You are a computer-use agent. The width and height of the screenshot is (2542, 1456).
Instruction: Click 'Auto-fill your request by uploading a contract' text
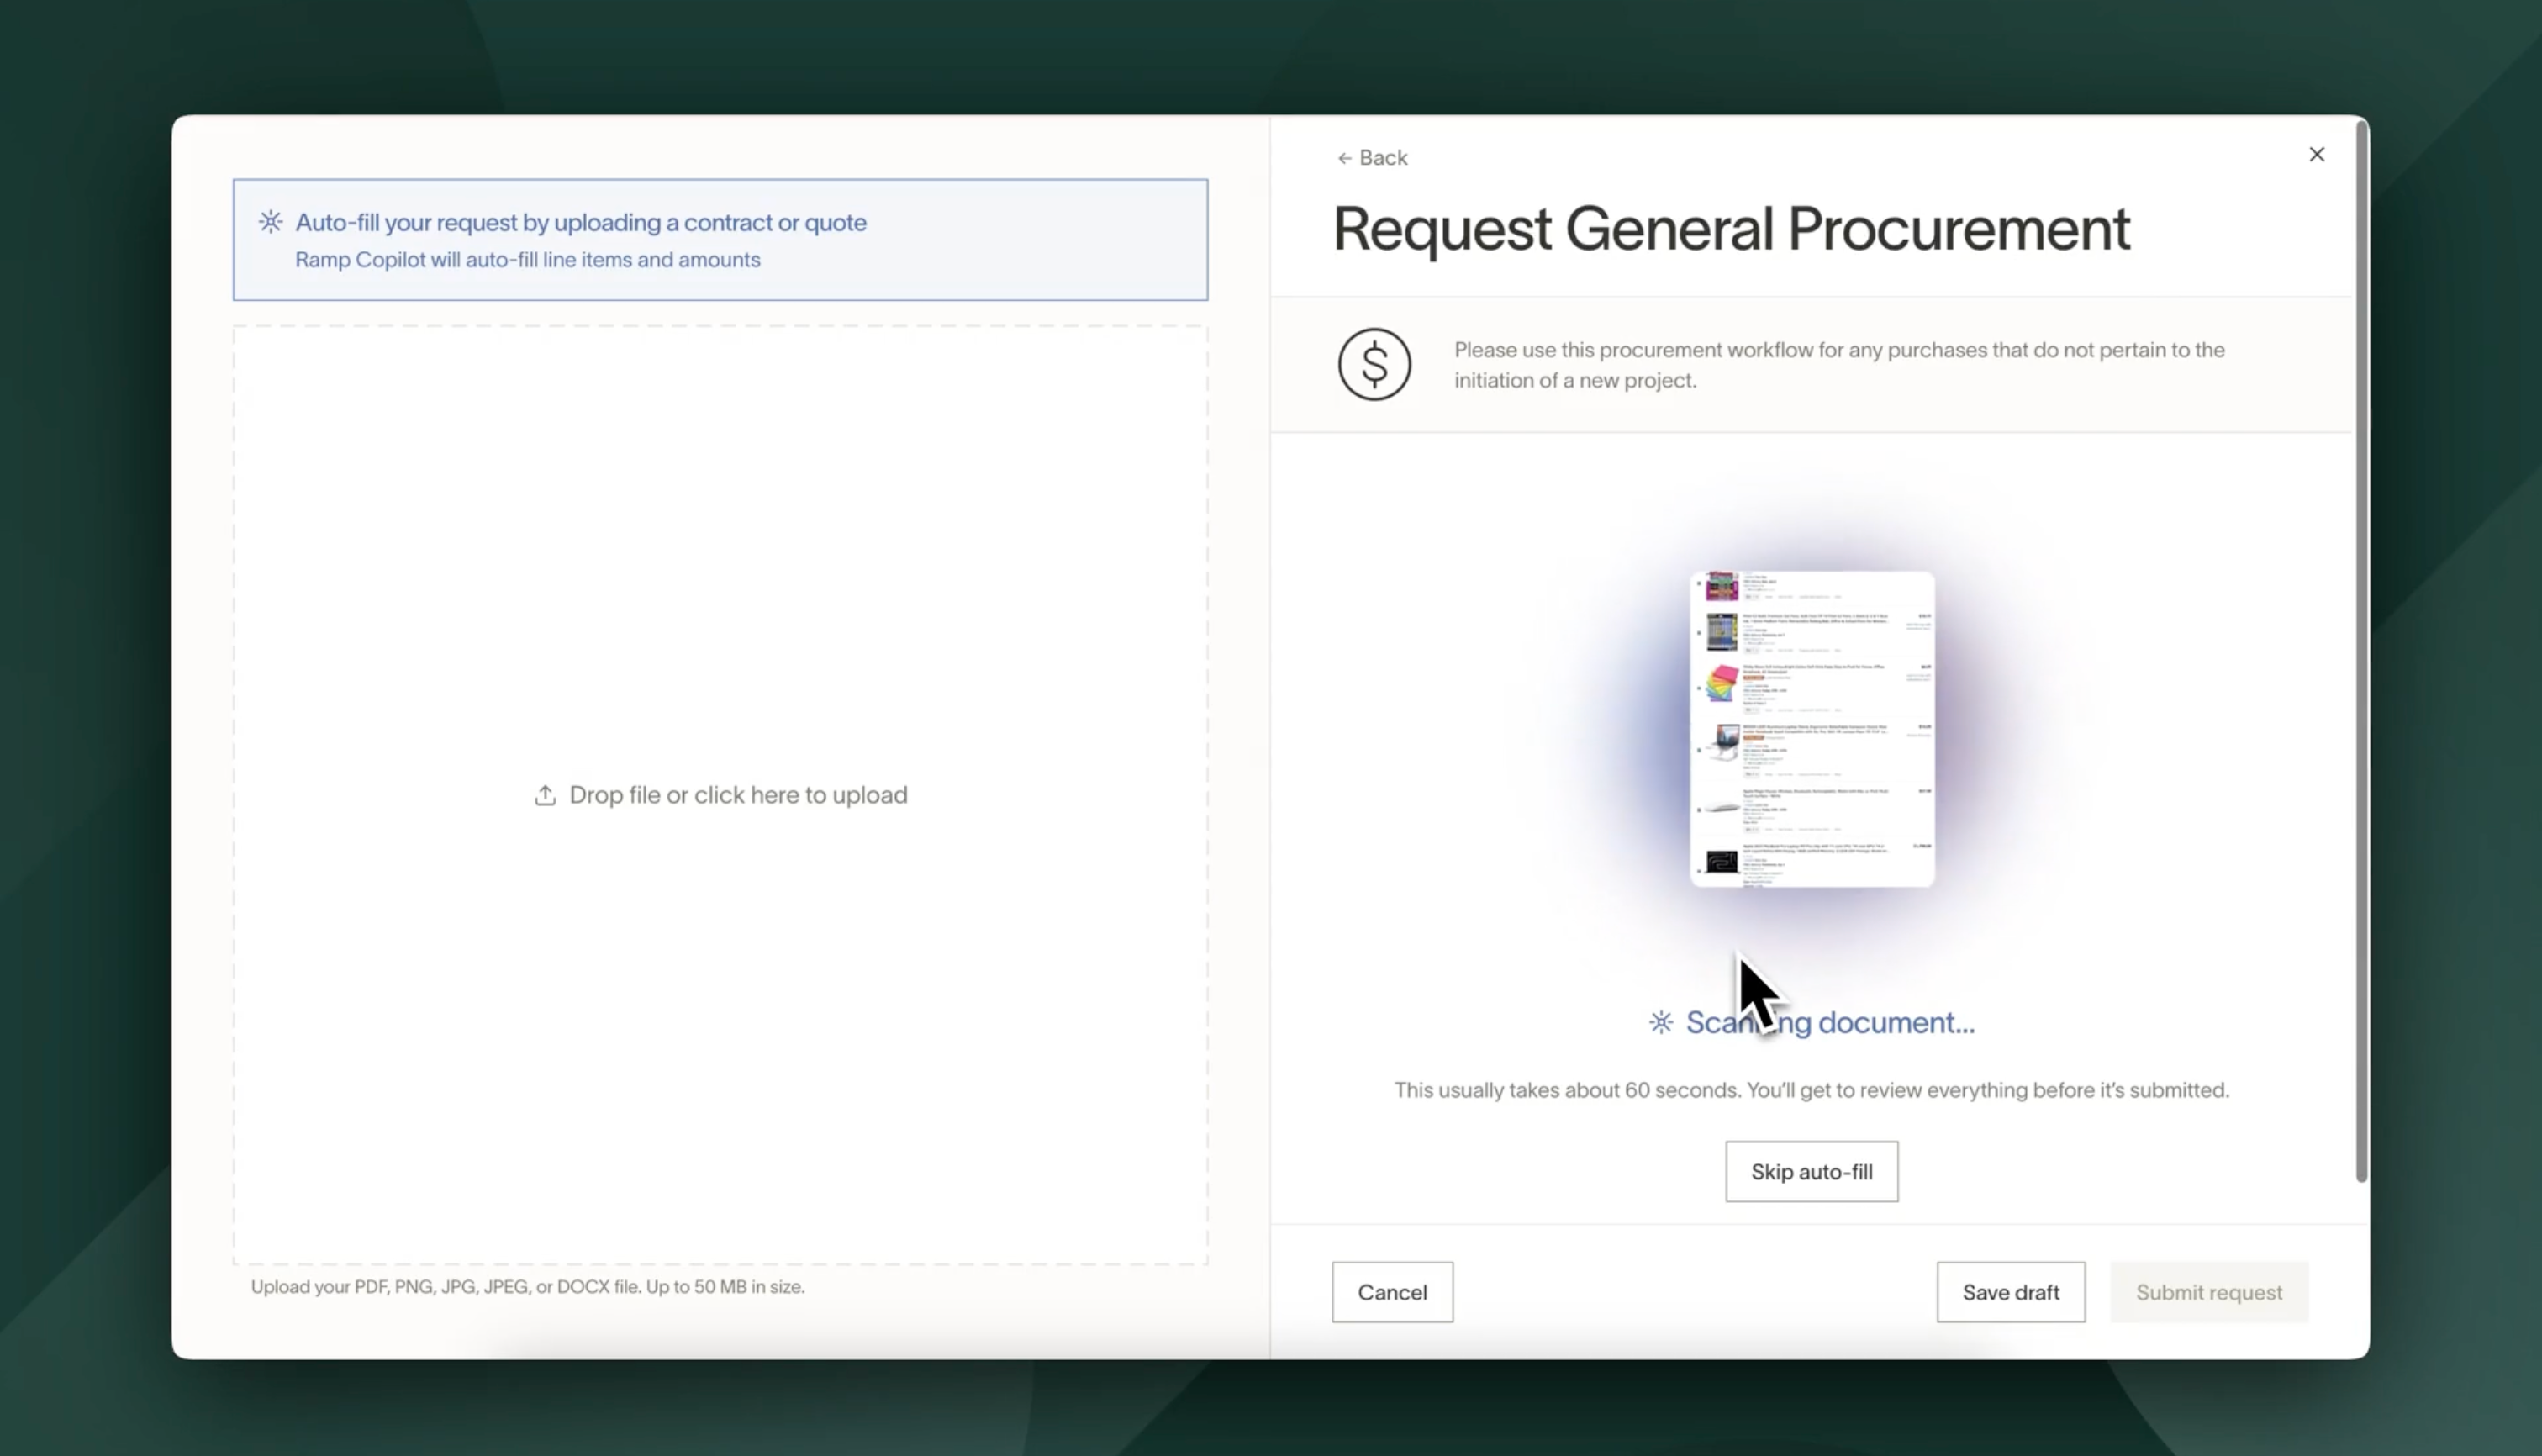pos(581,222)
